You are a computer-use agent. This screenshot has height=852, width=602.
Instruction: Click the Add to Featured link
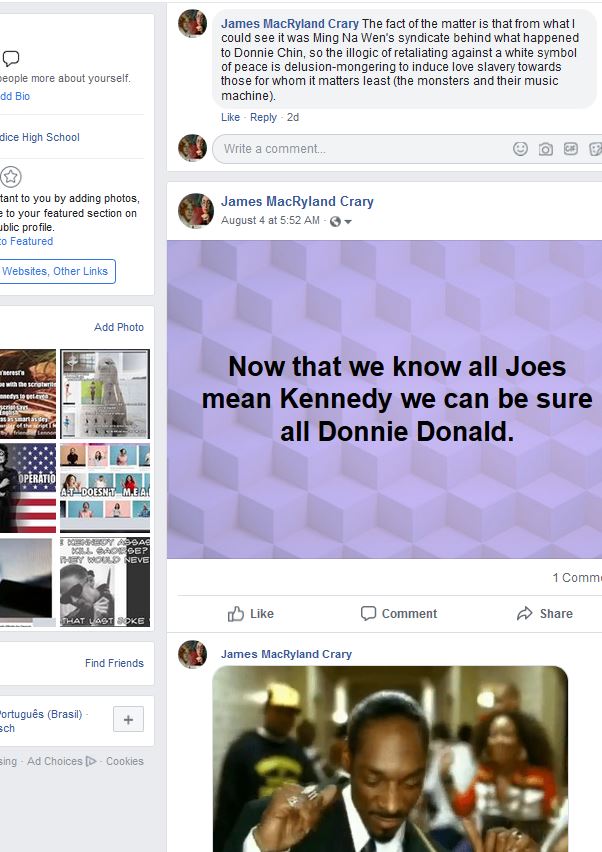point(27,241)
